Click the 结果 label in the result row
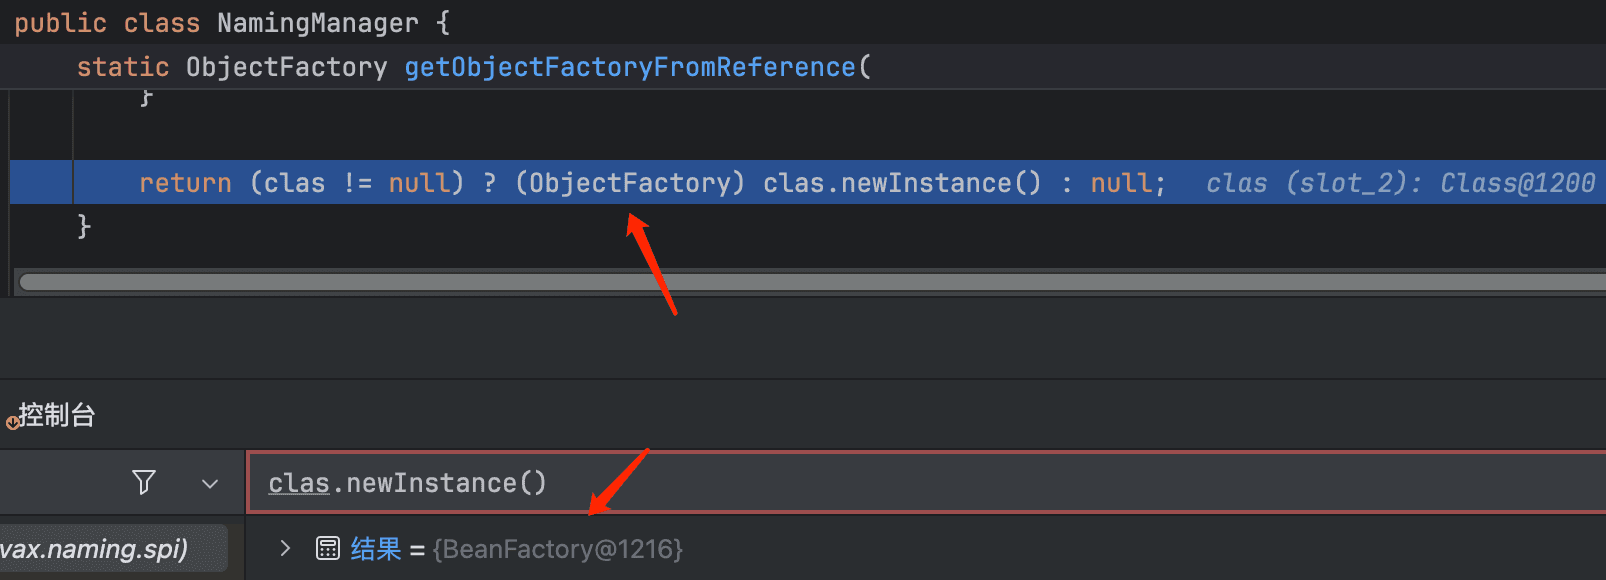This screenshot has height=580, width=1606. pyautogui.click(x=376, y=549)
